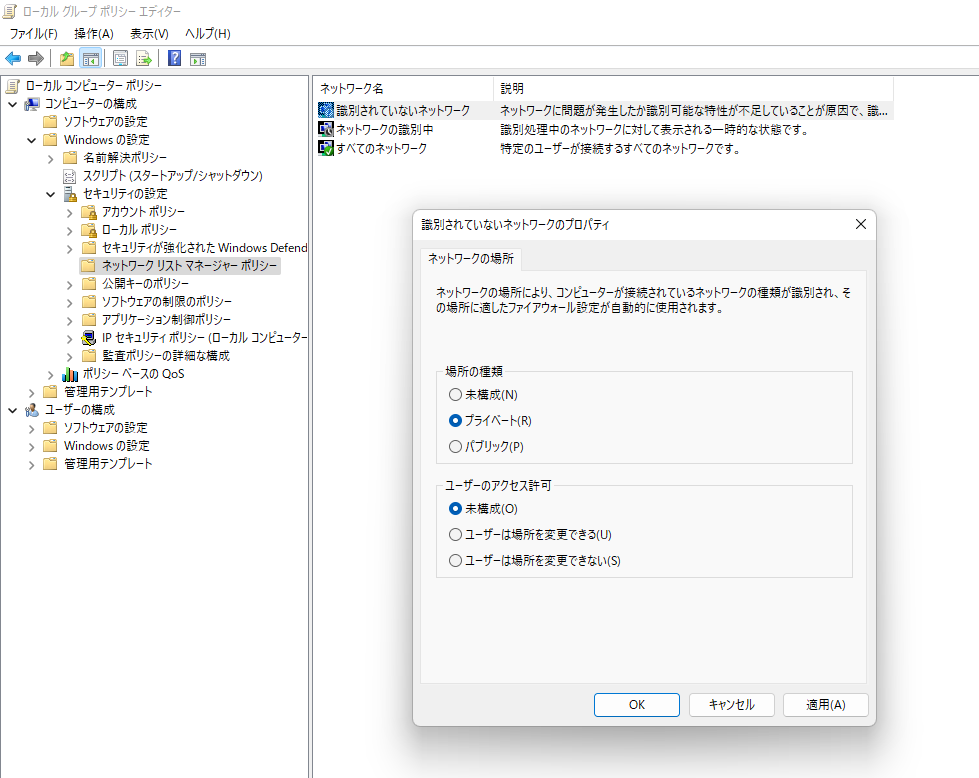This screenshot has width=979, height=778.
Task: Click the キャンセル button
Action: tap(732, 705)
